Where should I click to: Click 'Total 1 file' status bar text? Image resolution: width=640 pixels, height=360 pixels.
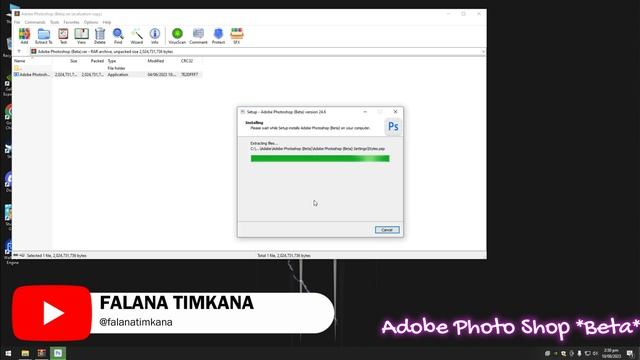tap(284, 256)
